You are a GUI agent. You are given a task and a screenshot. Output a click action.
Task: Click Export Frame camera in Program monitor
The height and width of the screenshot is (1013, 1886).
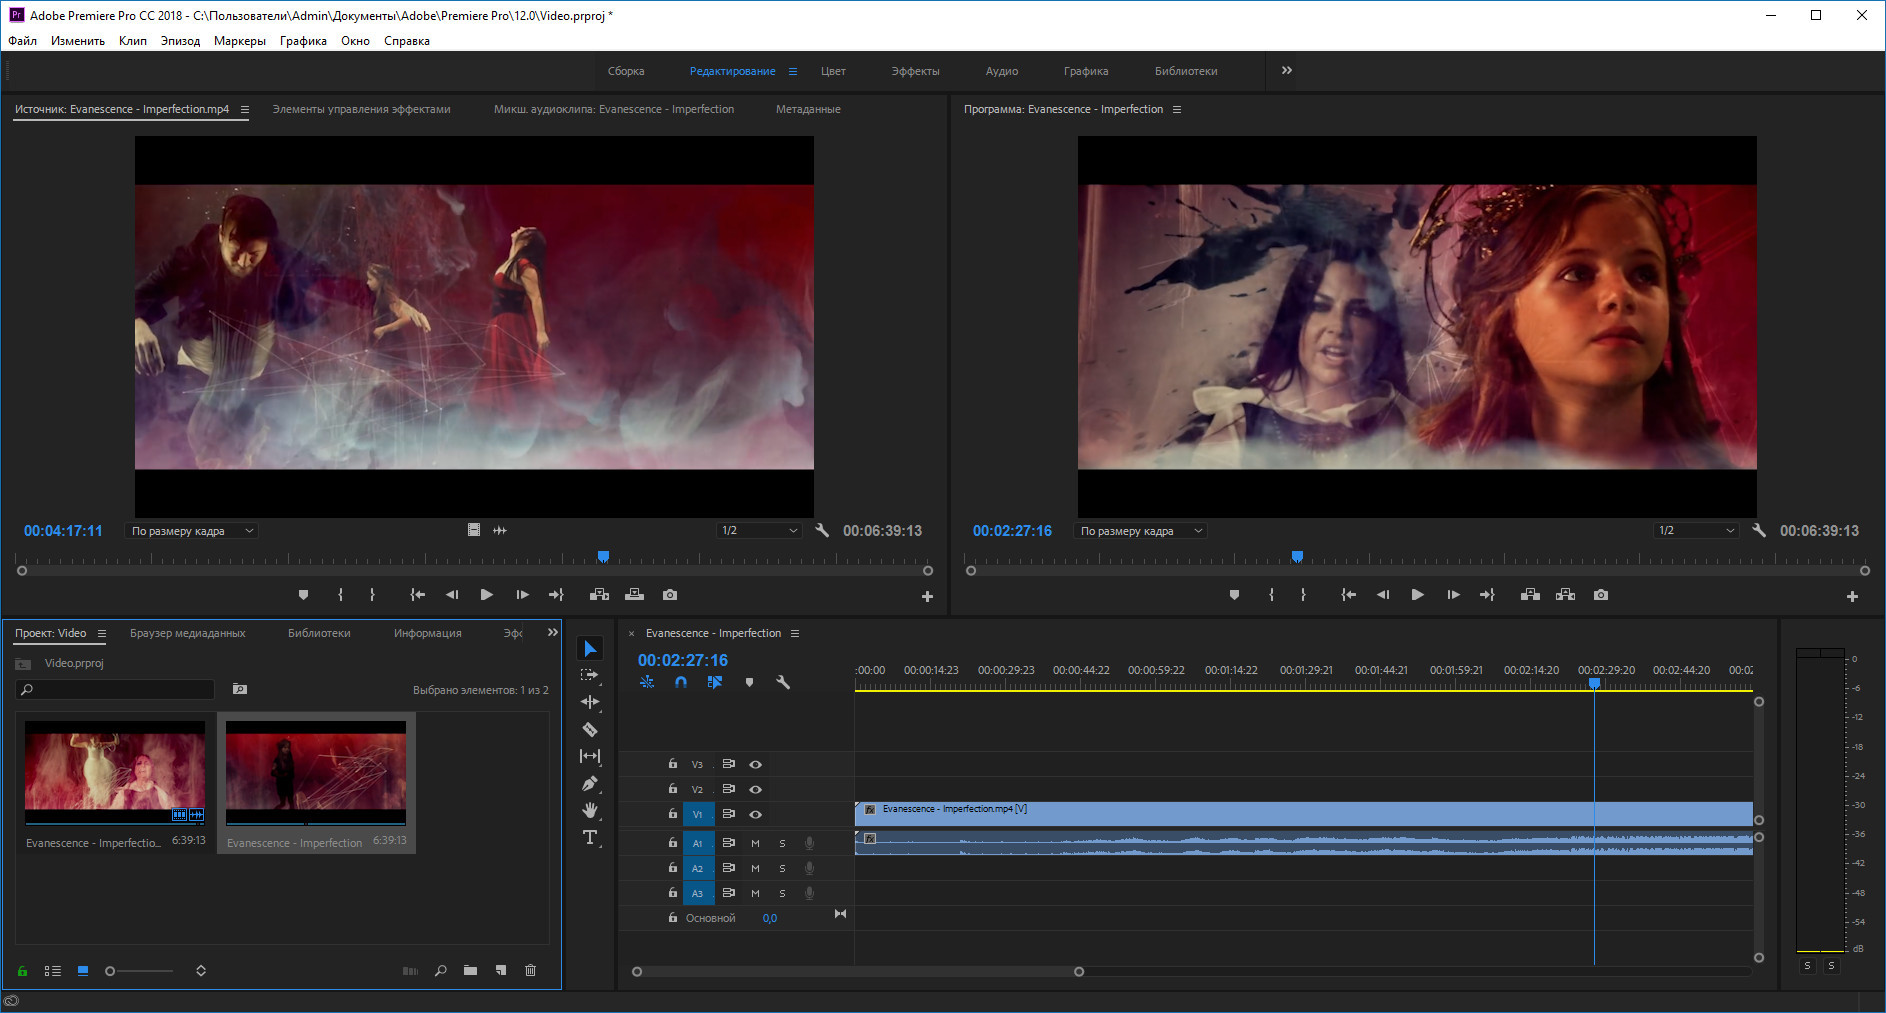coord(1601,595)
